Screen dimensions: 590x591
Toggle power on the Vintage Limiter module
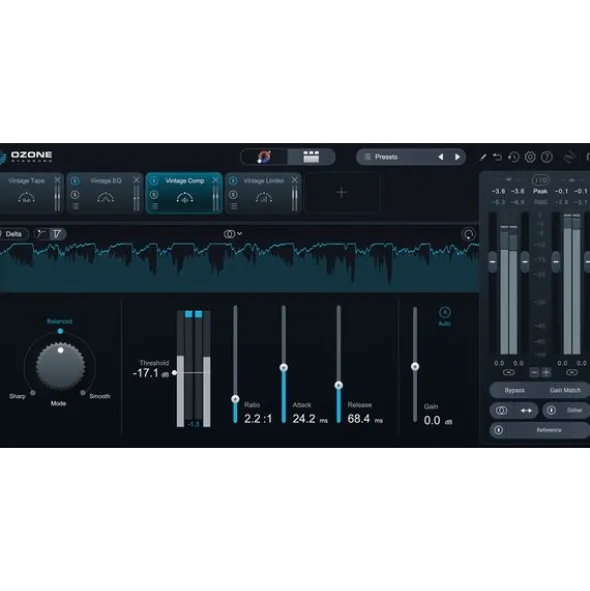233,181
